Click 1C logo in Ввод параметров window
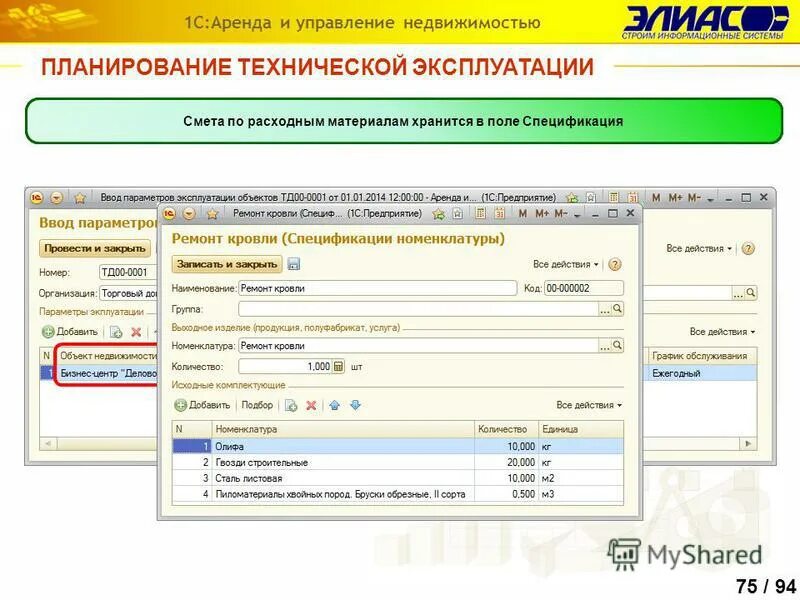Image resolution: width=800 pixels, height=600 pixels. pos(37,198)
